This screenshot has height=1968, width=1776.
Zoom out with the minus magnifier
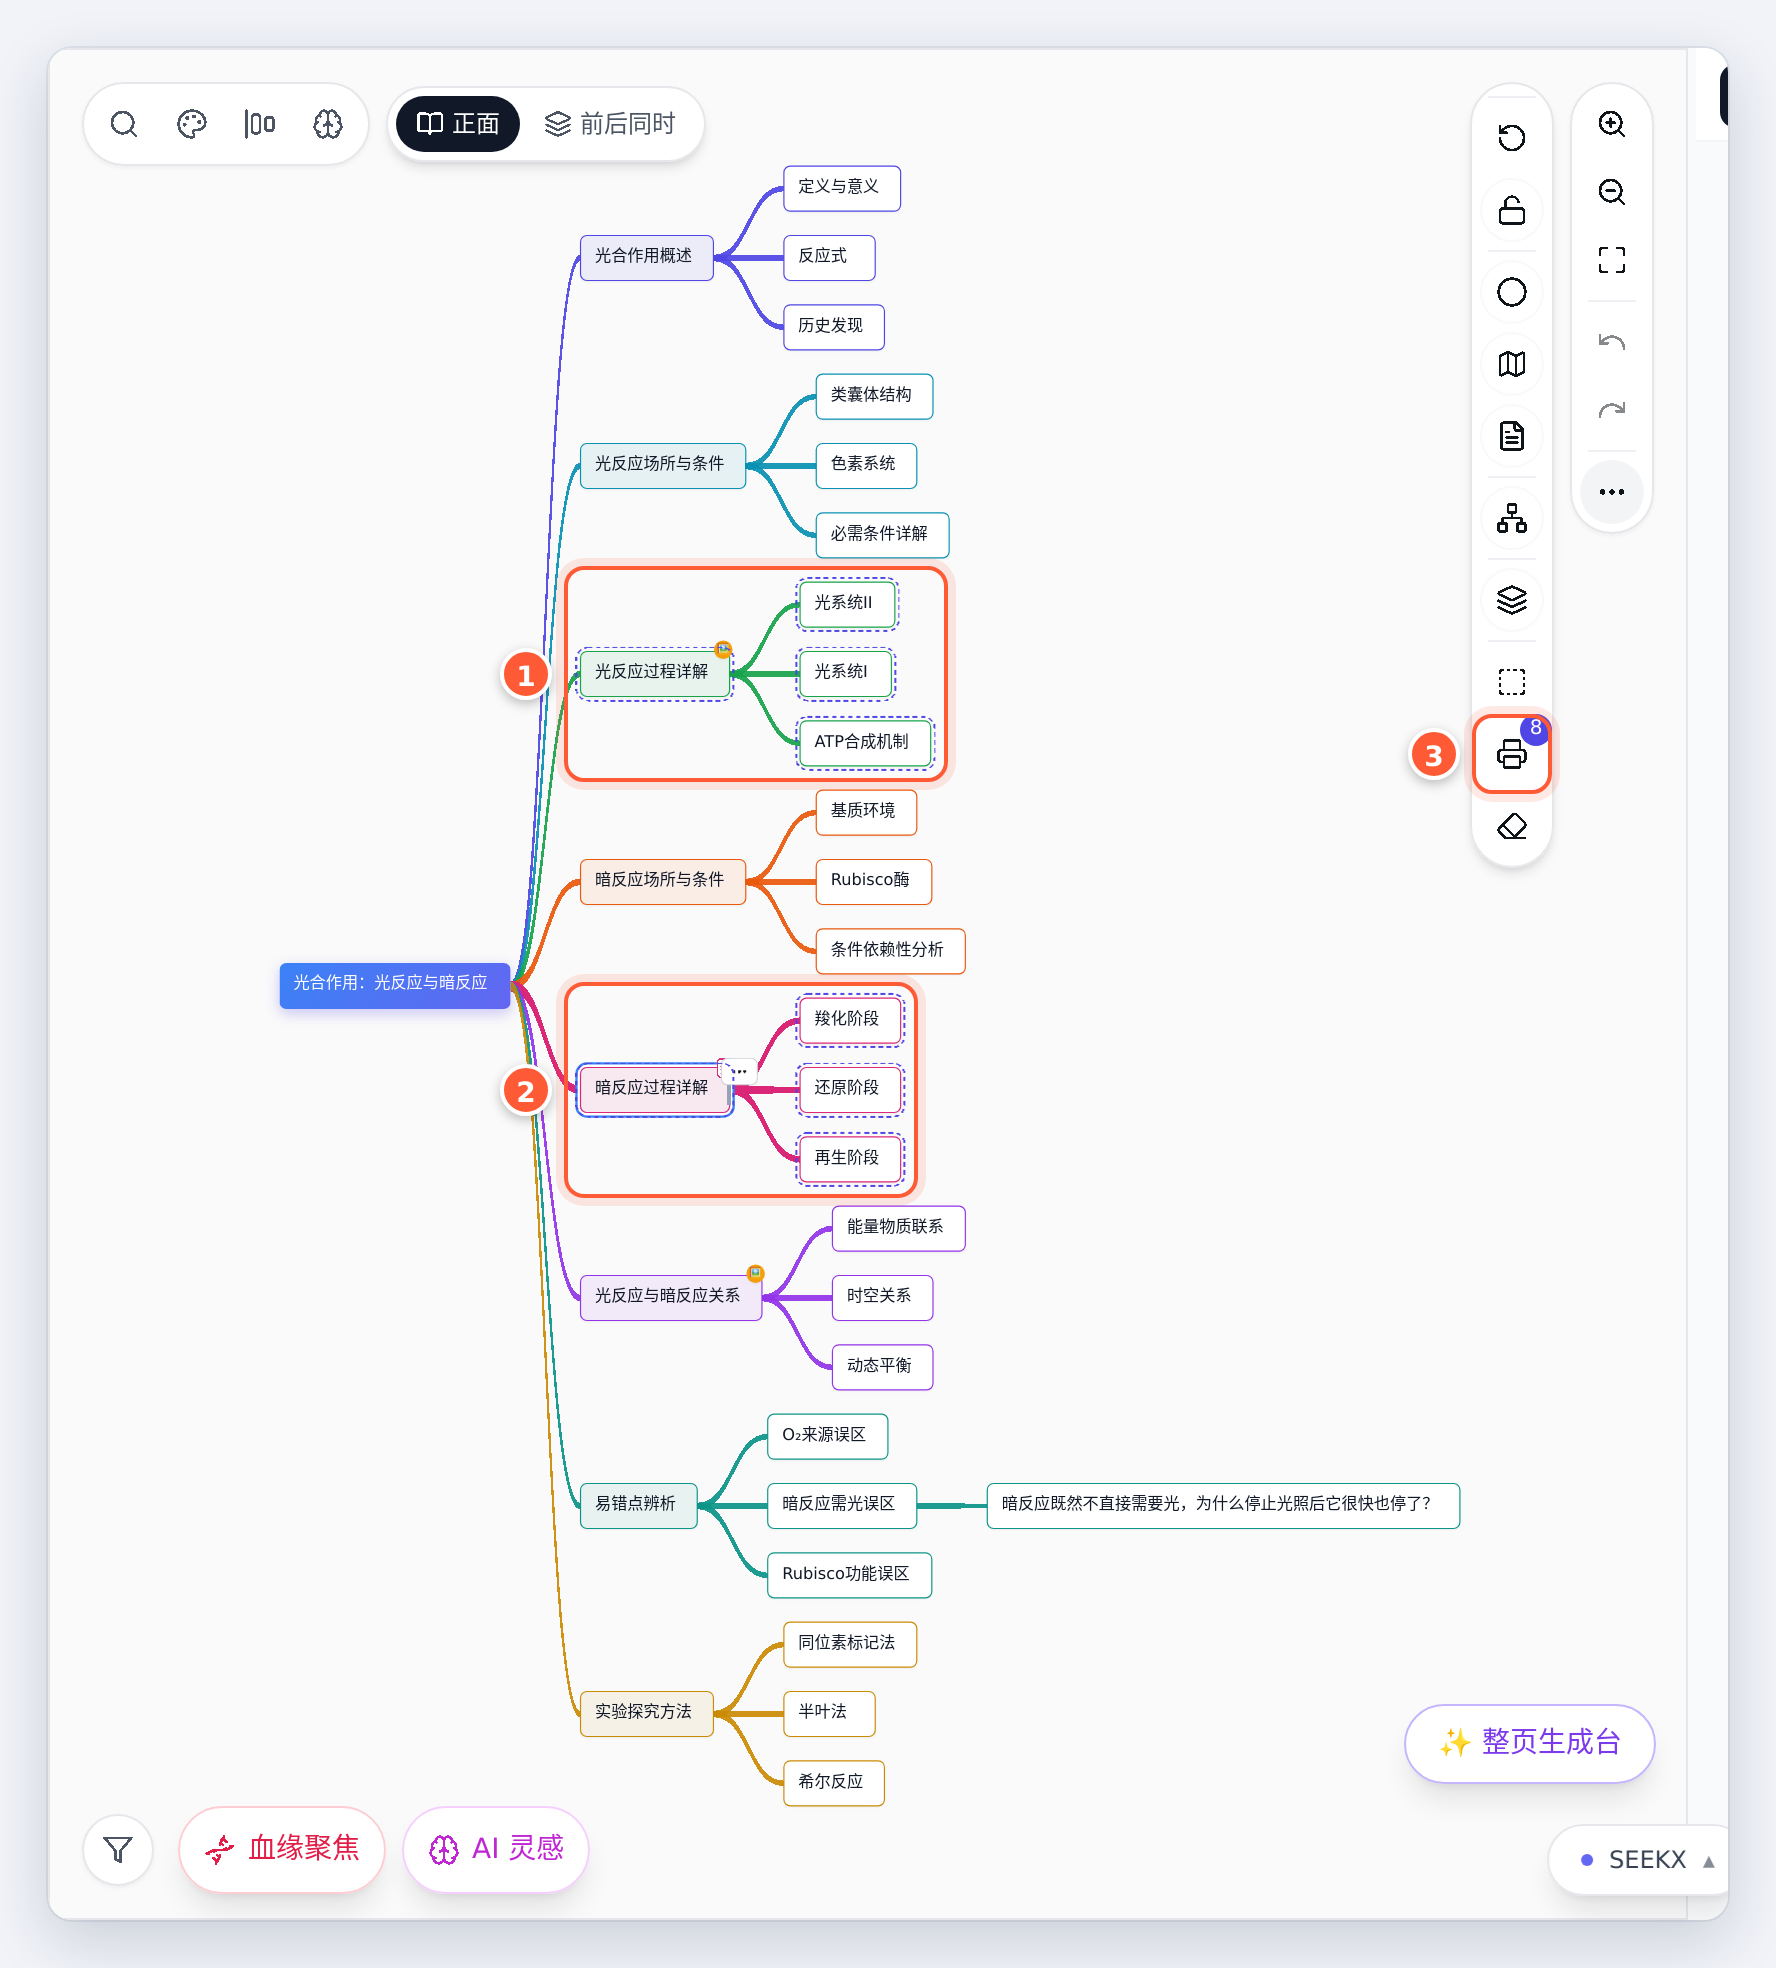tap(1612, 192)
